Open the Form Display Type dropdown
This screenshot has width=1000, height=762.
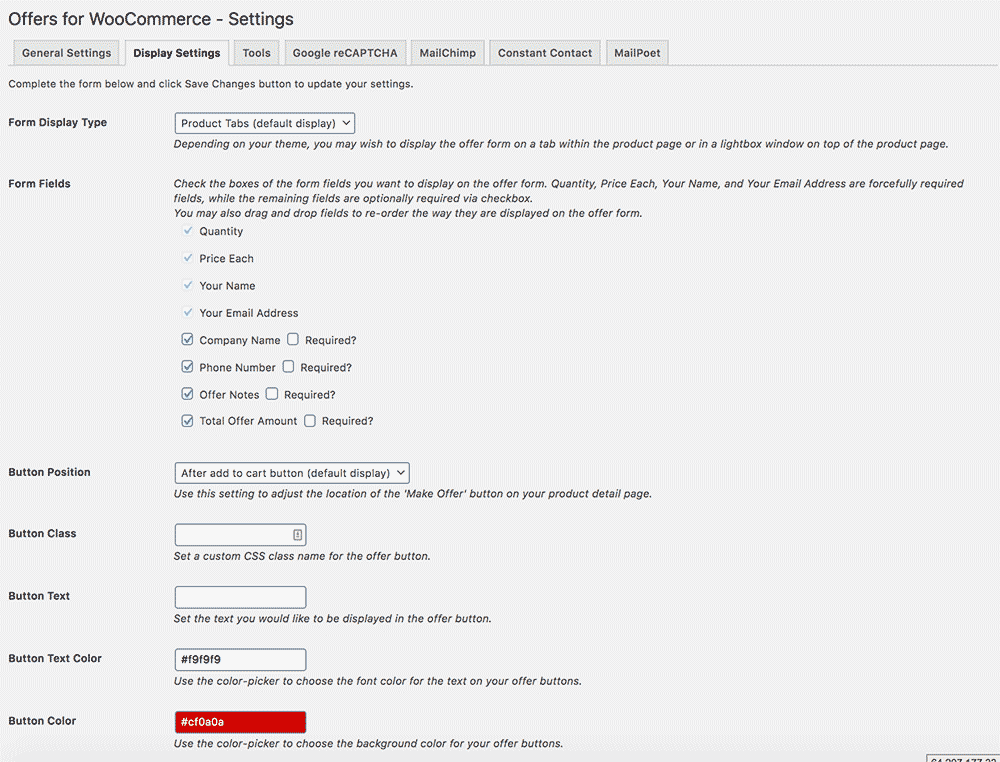[265, 123]
